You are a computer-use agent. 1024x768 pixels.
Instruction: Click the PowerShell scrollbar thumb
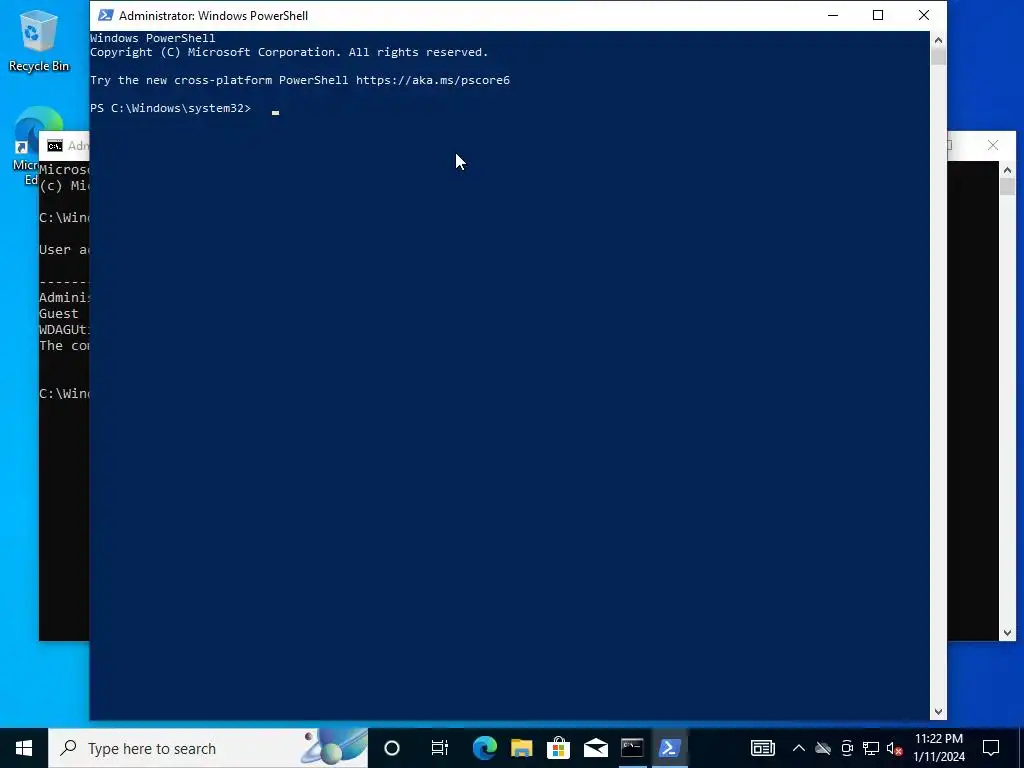tap(938, 56)
